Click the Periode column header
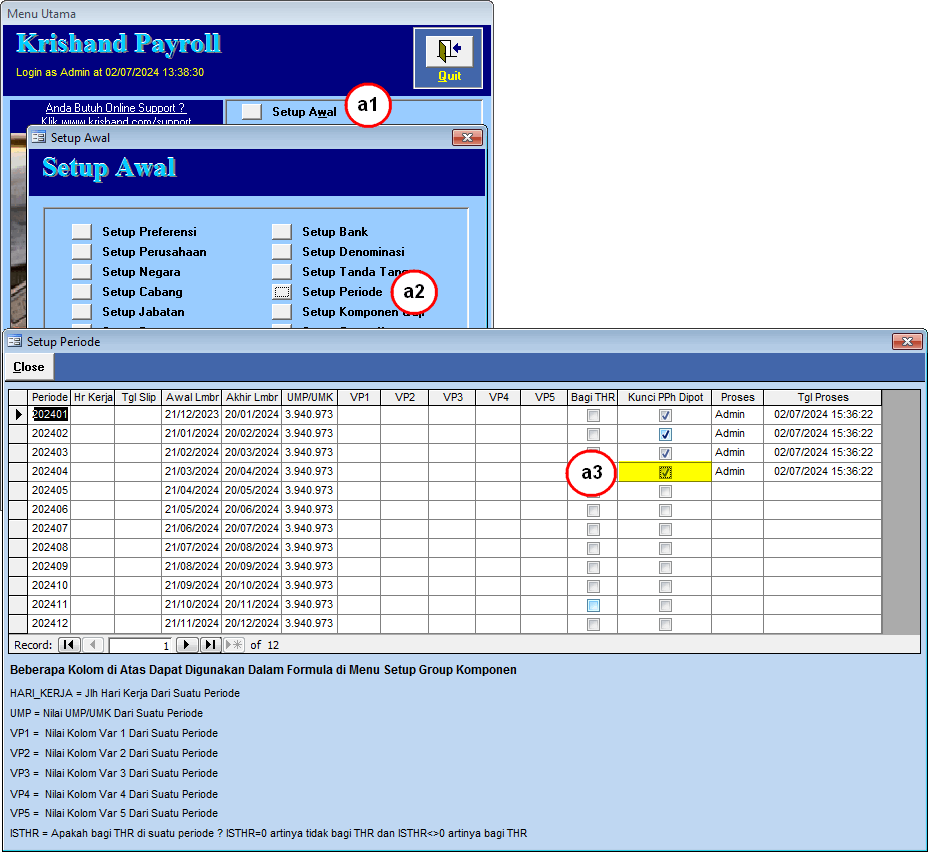The width and height of the screenshot is (928, 855). 49,397
